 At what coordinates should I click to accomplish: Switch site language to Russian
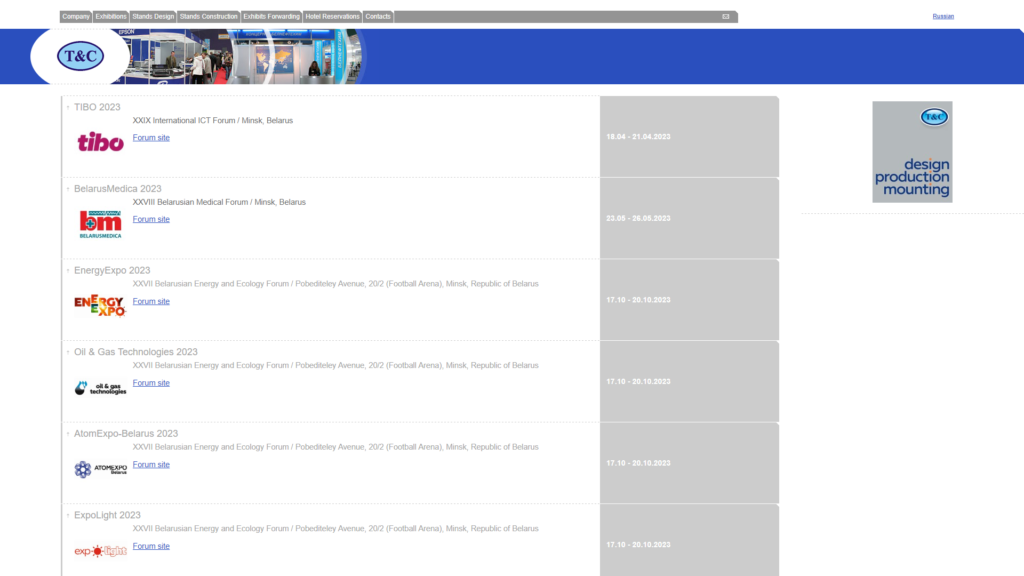[943, 16]
